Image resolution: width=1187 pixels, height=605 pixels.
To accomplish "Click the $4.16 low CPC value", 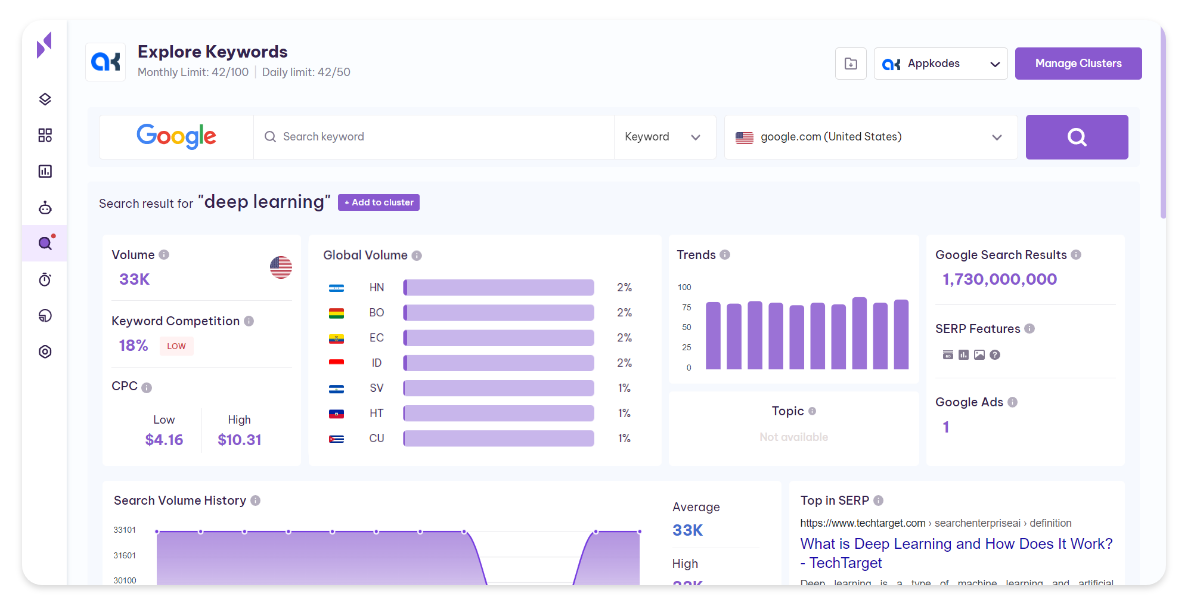I will tap(164, 440).
